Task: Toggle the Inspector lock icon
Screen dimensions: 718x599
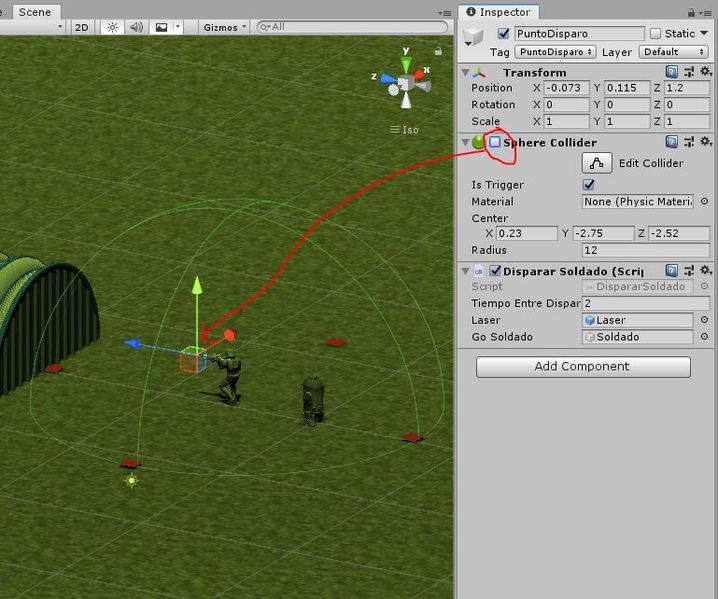Action: pos(691,13)
